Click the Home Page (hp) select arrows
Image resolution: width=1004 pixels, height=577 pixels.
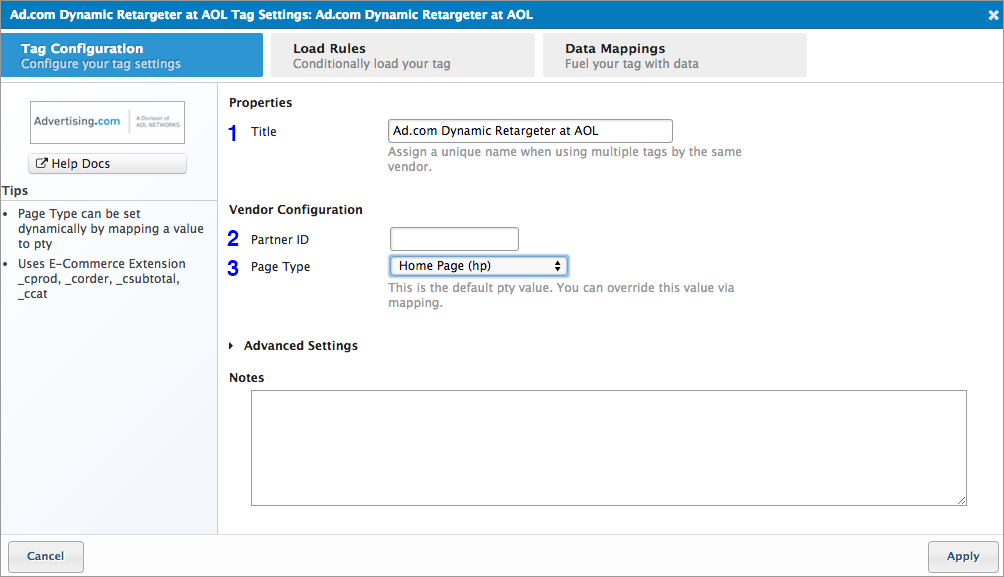[557, 266]
